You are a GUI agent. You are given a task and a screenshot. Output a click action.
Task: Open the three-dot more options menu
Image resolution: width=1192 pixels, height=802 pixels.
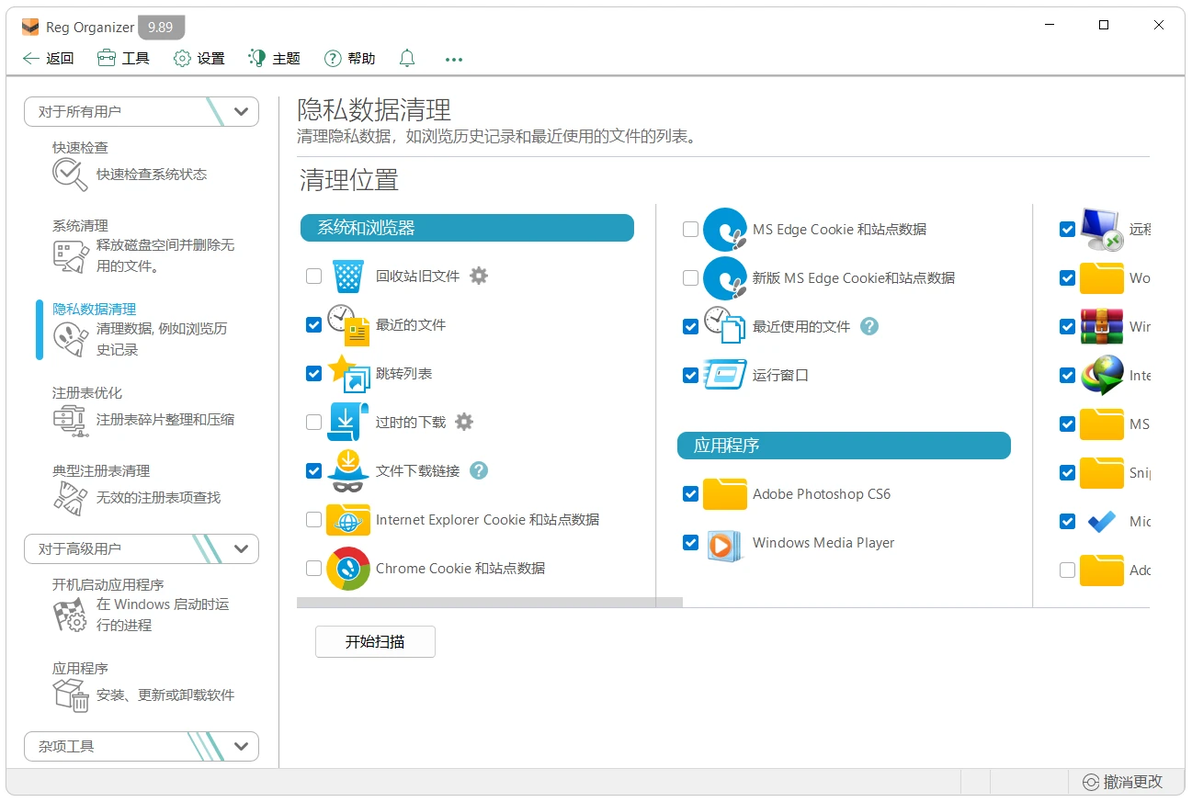pos(454,59)
